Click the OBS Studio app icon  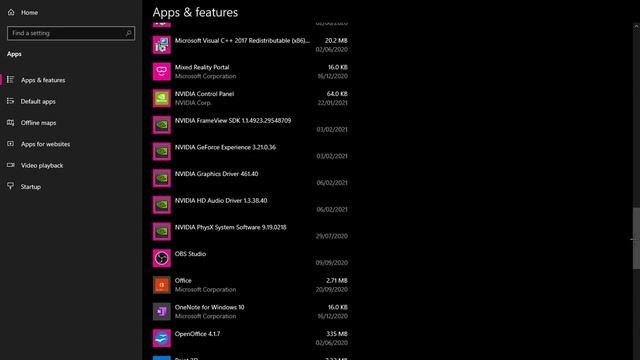[162, 258]
